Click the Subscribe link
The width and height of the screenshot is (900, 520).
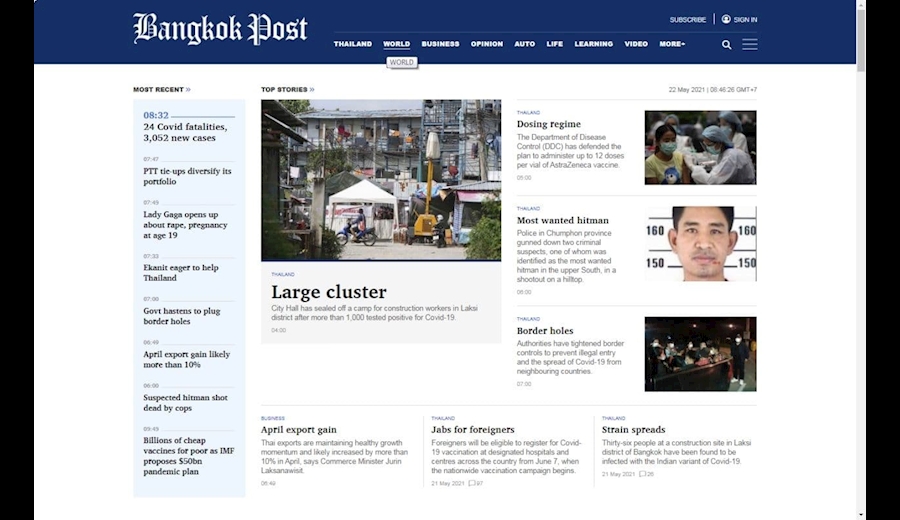(687, 20)
